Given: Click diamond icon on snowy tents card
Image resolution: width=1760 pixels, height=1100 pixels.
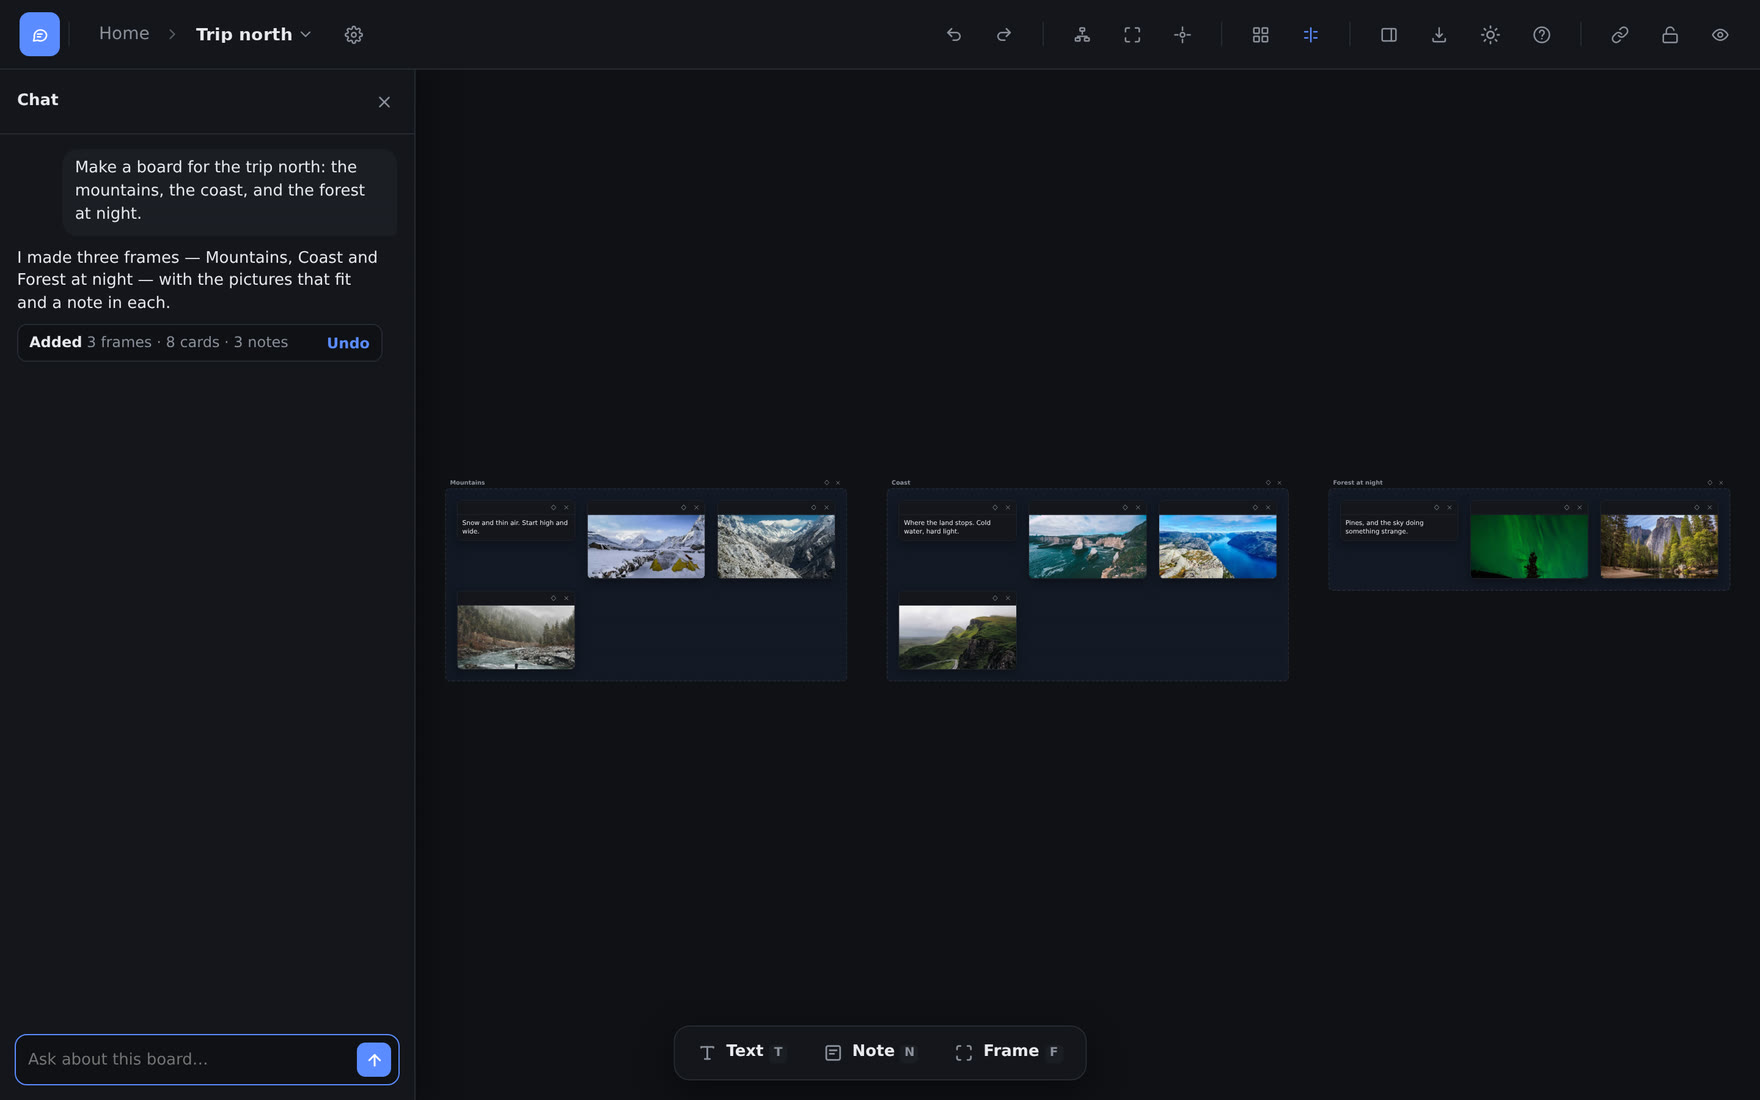Looking at the screenshot, I should point(683,507).
